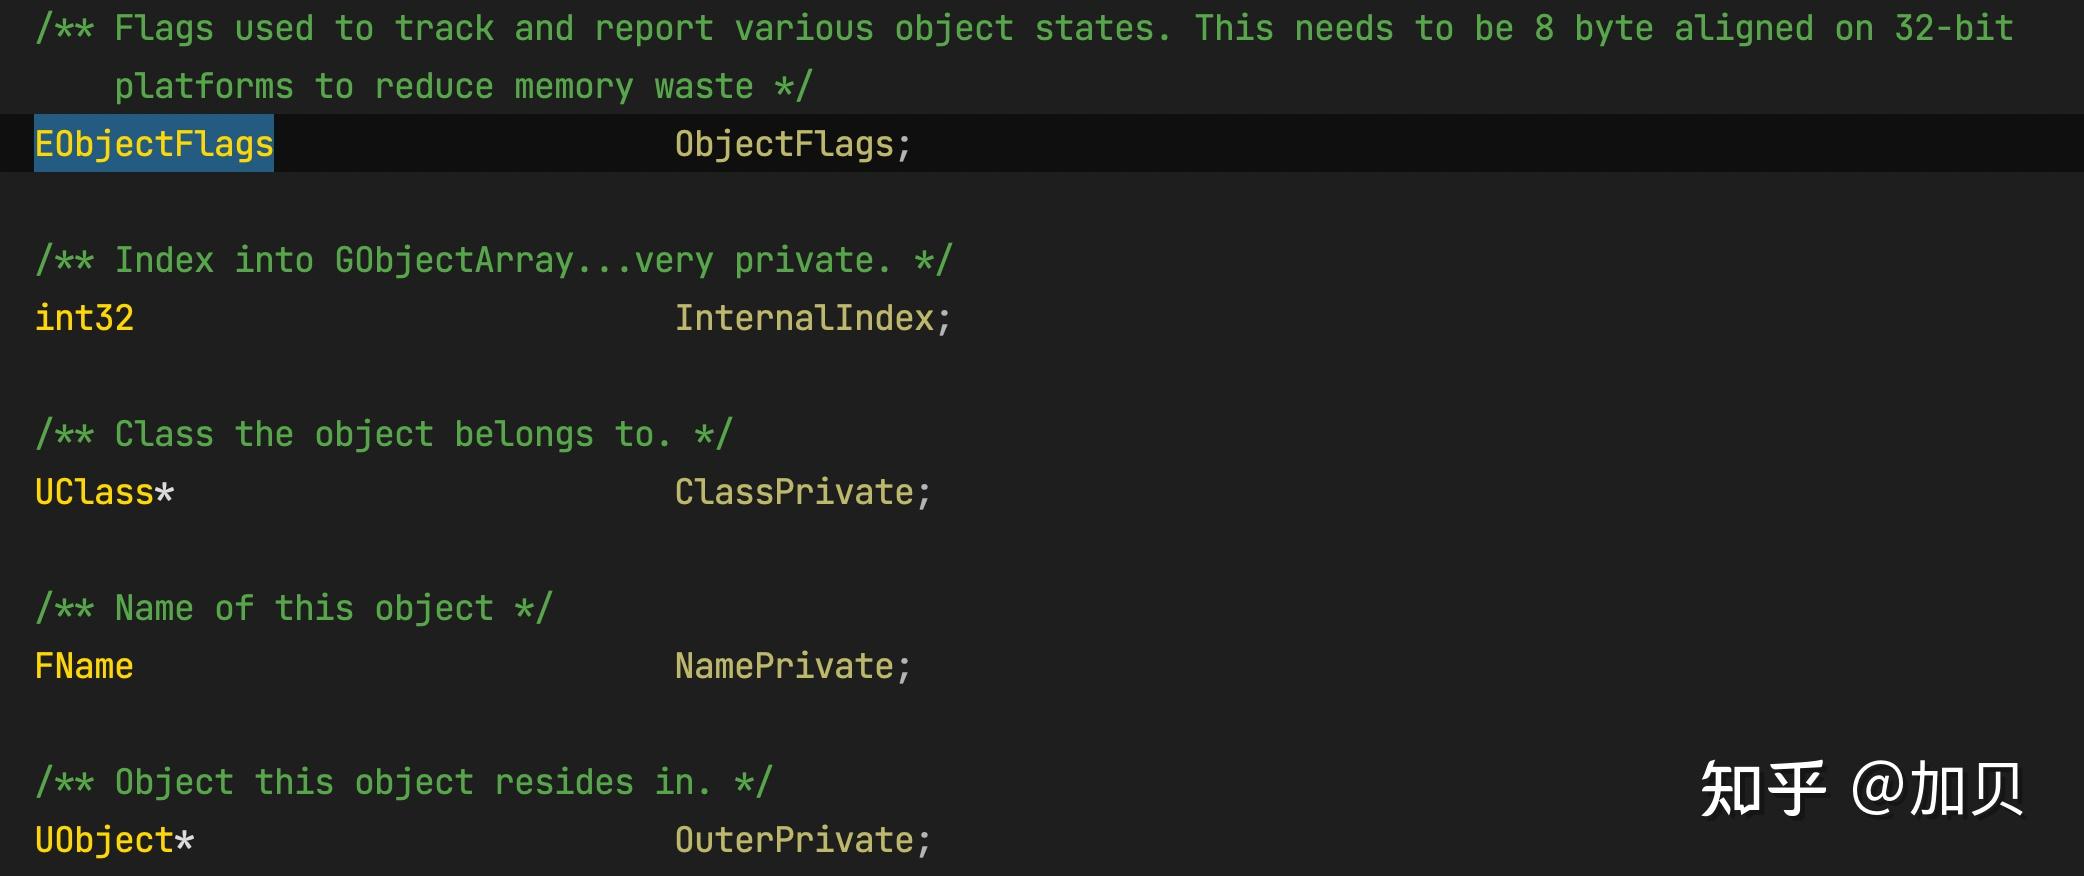Select the ClassPrivate member name
The height and width of the screenshot is (876, 2084).
[794, 492]
